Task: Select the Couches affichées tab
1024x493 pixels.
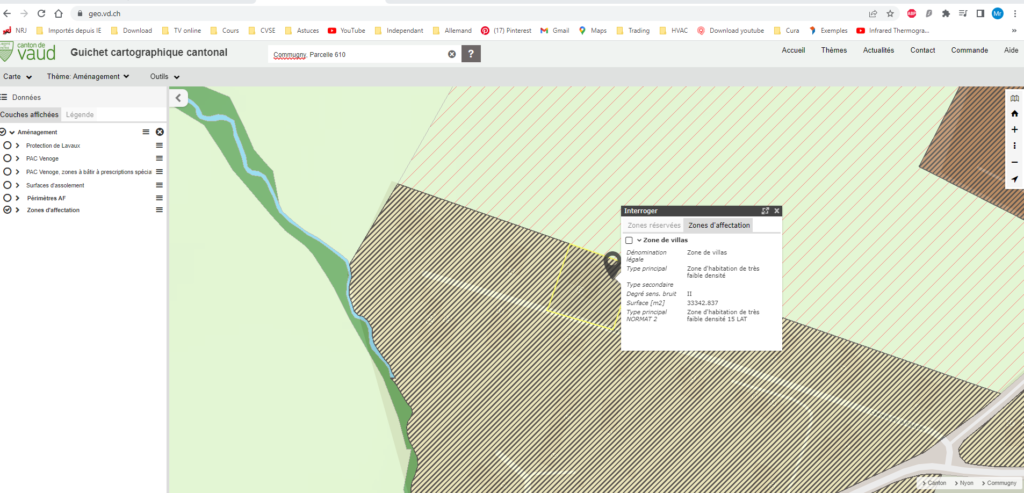Action: [29, 115]
